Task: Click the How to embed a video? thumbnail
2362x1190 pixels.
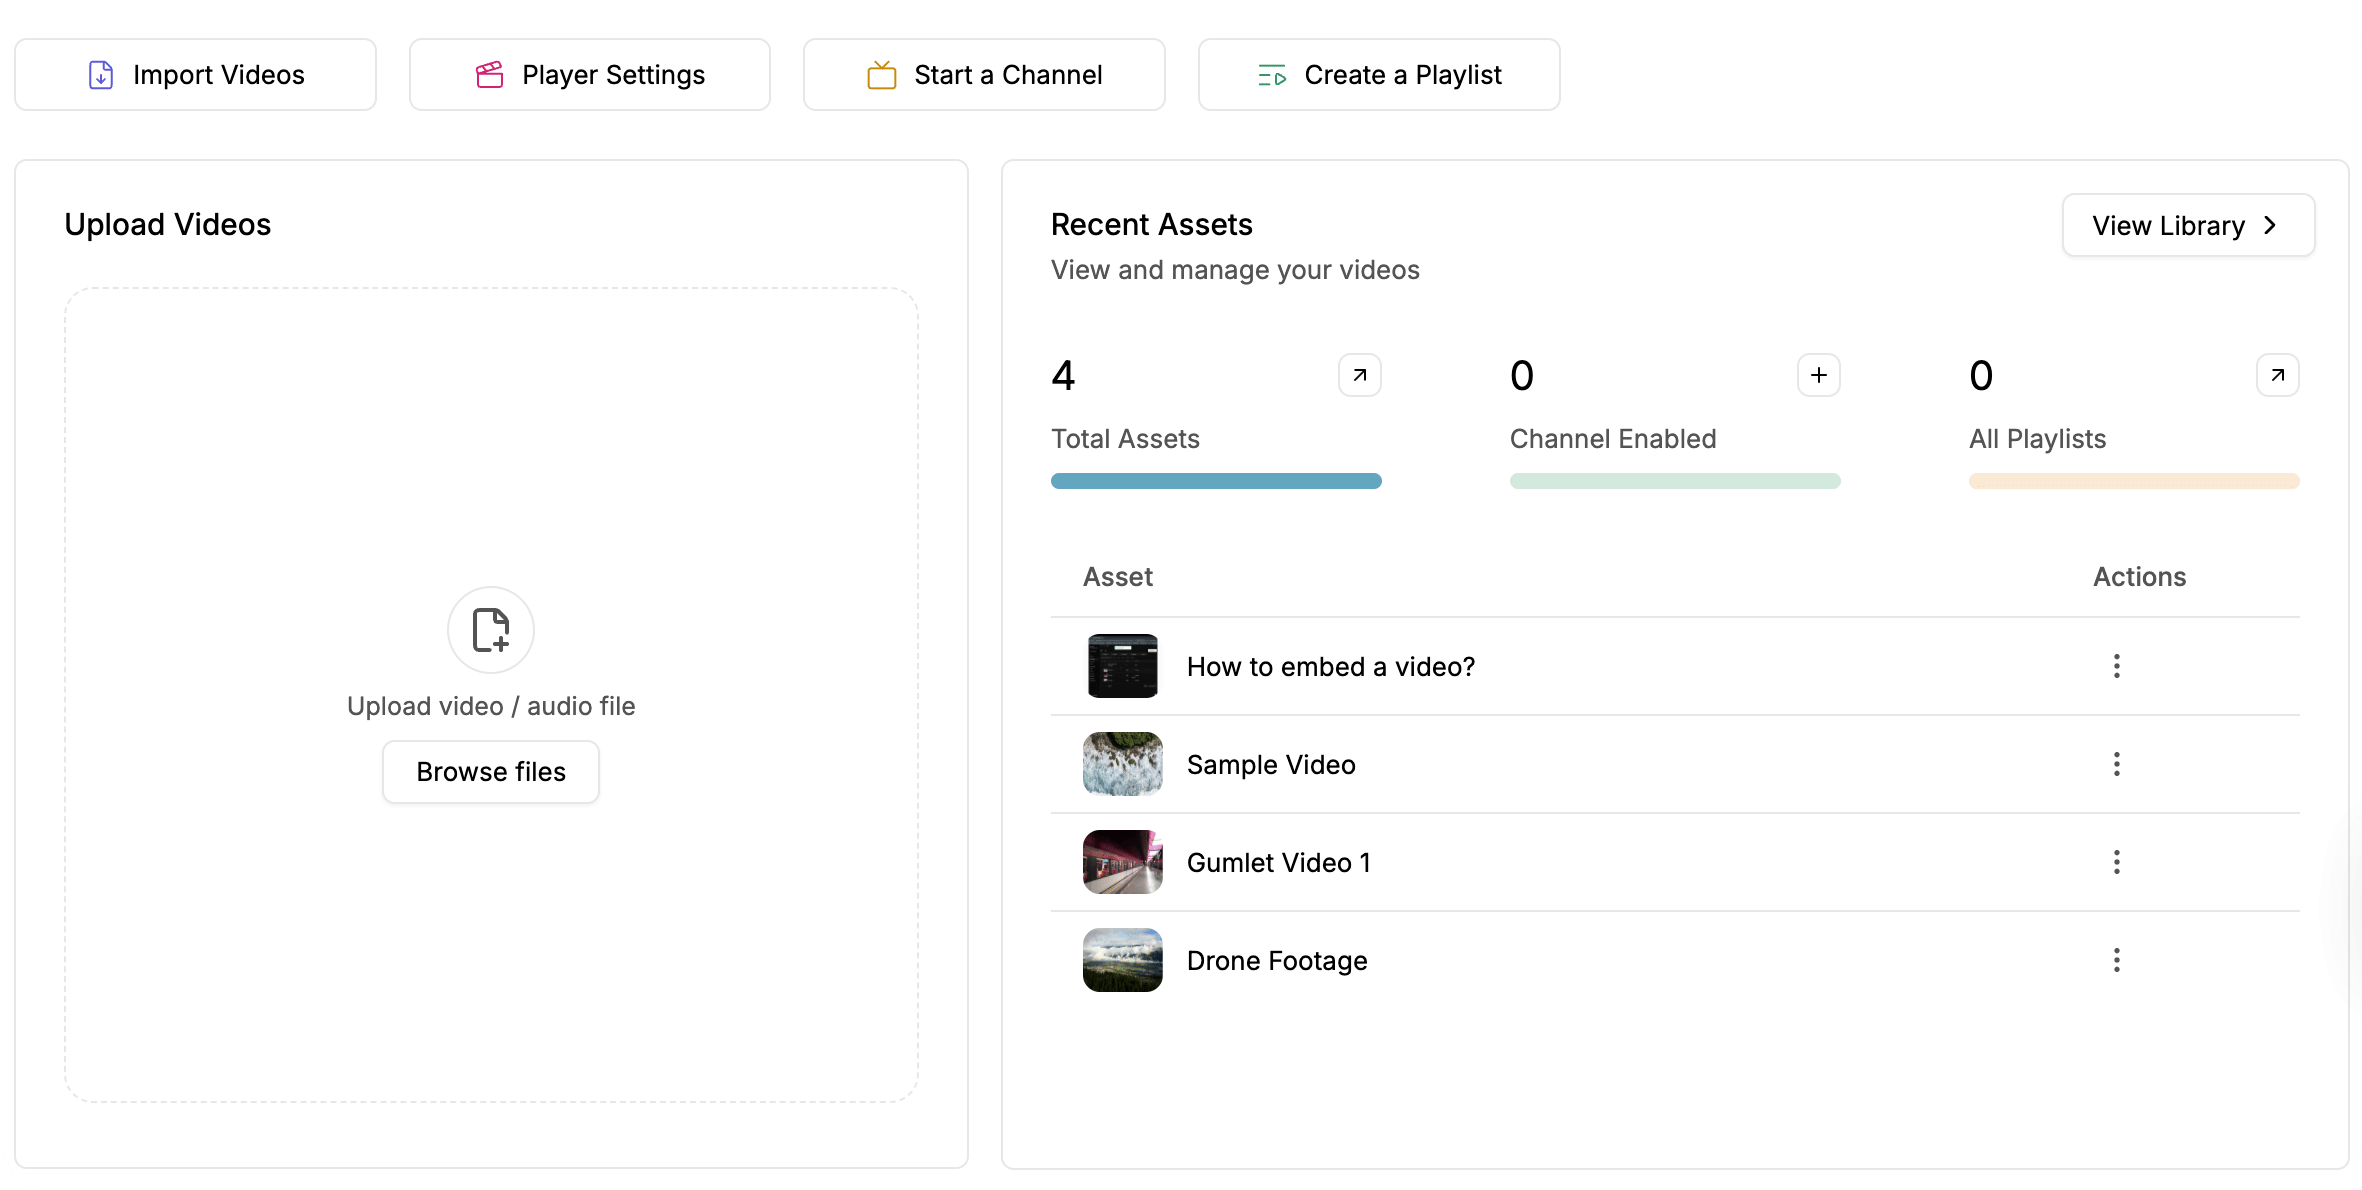Action: point(1123,666)
